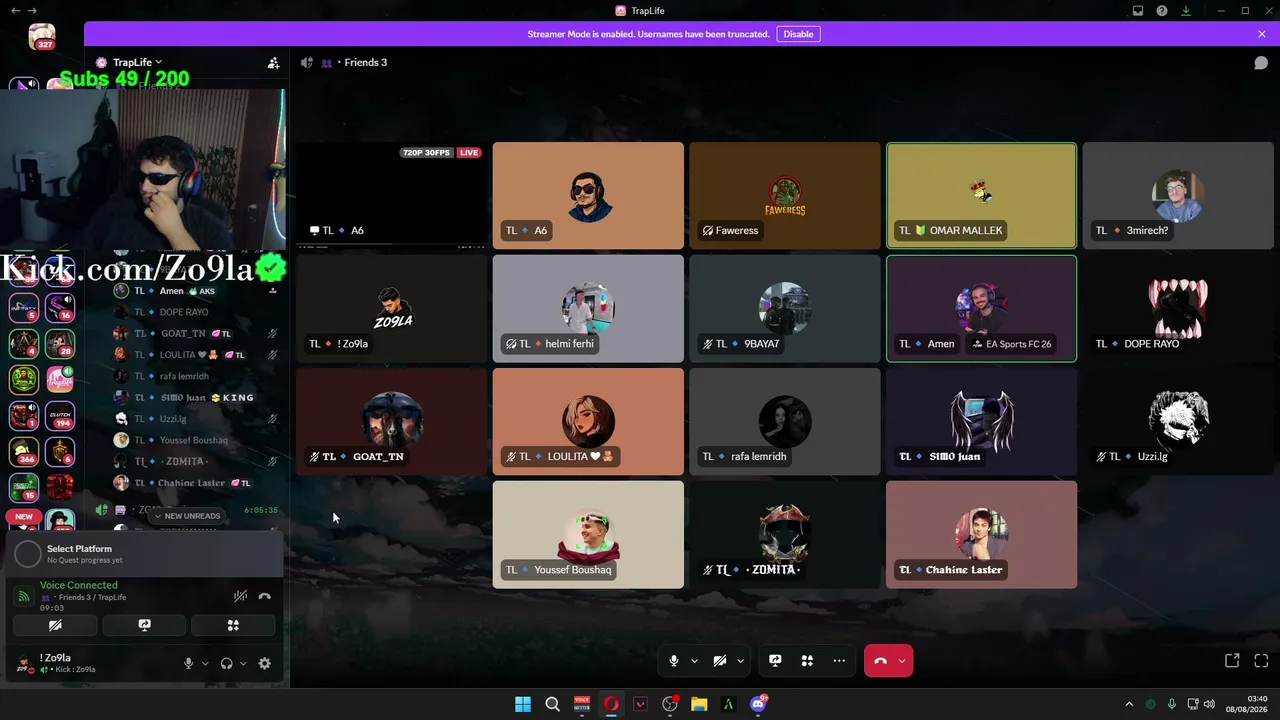Click Select Platform quest prompt
This screenshot has width=1280, height=720.
[x=144, y=553]
